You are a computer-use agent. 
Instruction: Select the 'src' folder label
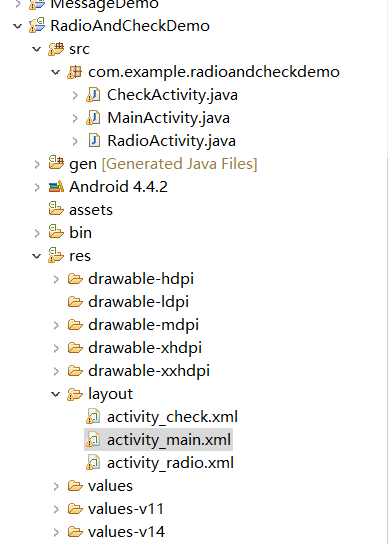pyautogui.click(x=79, y=49)
